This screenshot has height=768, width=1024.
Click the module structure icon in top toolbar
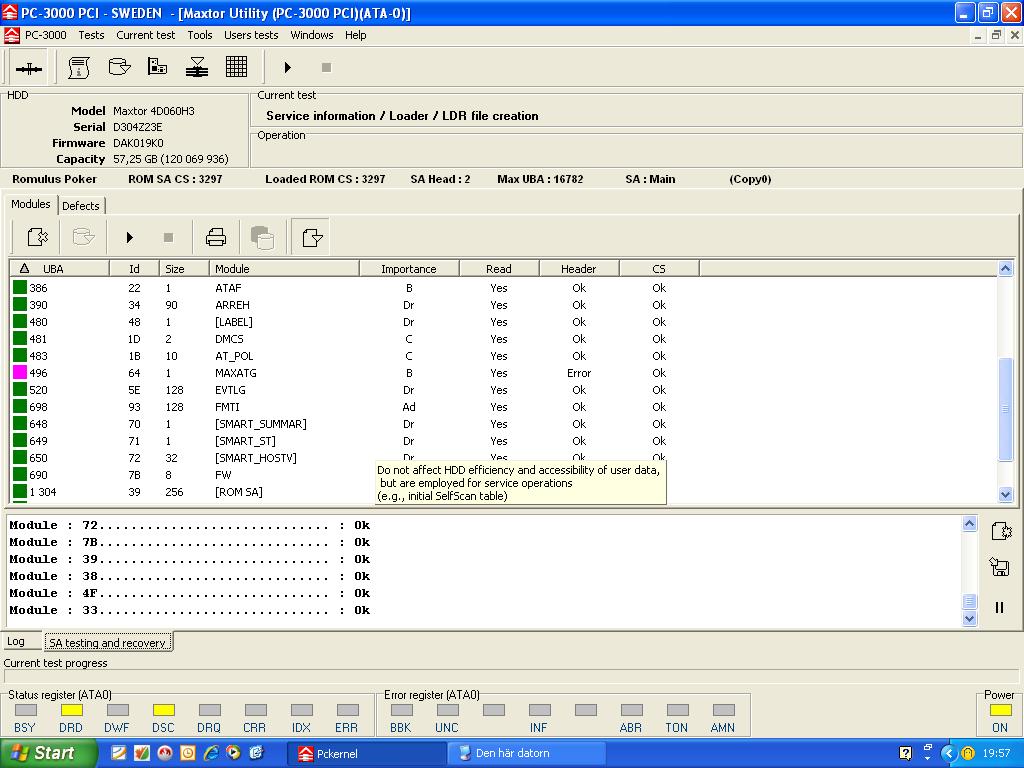(x=157, y=67)
